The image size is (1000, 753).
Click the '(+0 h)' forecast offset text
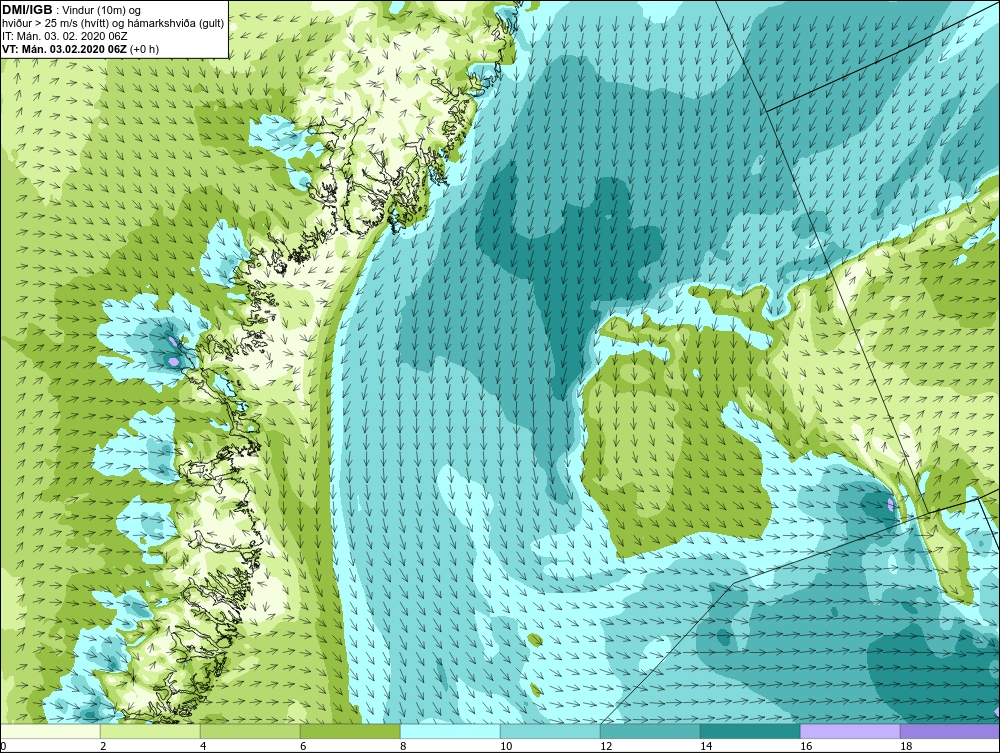(x=145, y=49)
